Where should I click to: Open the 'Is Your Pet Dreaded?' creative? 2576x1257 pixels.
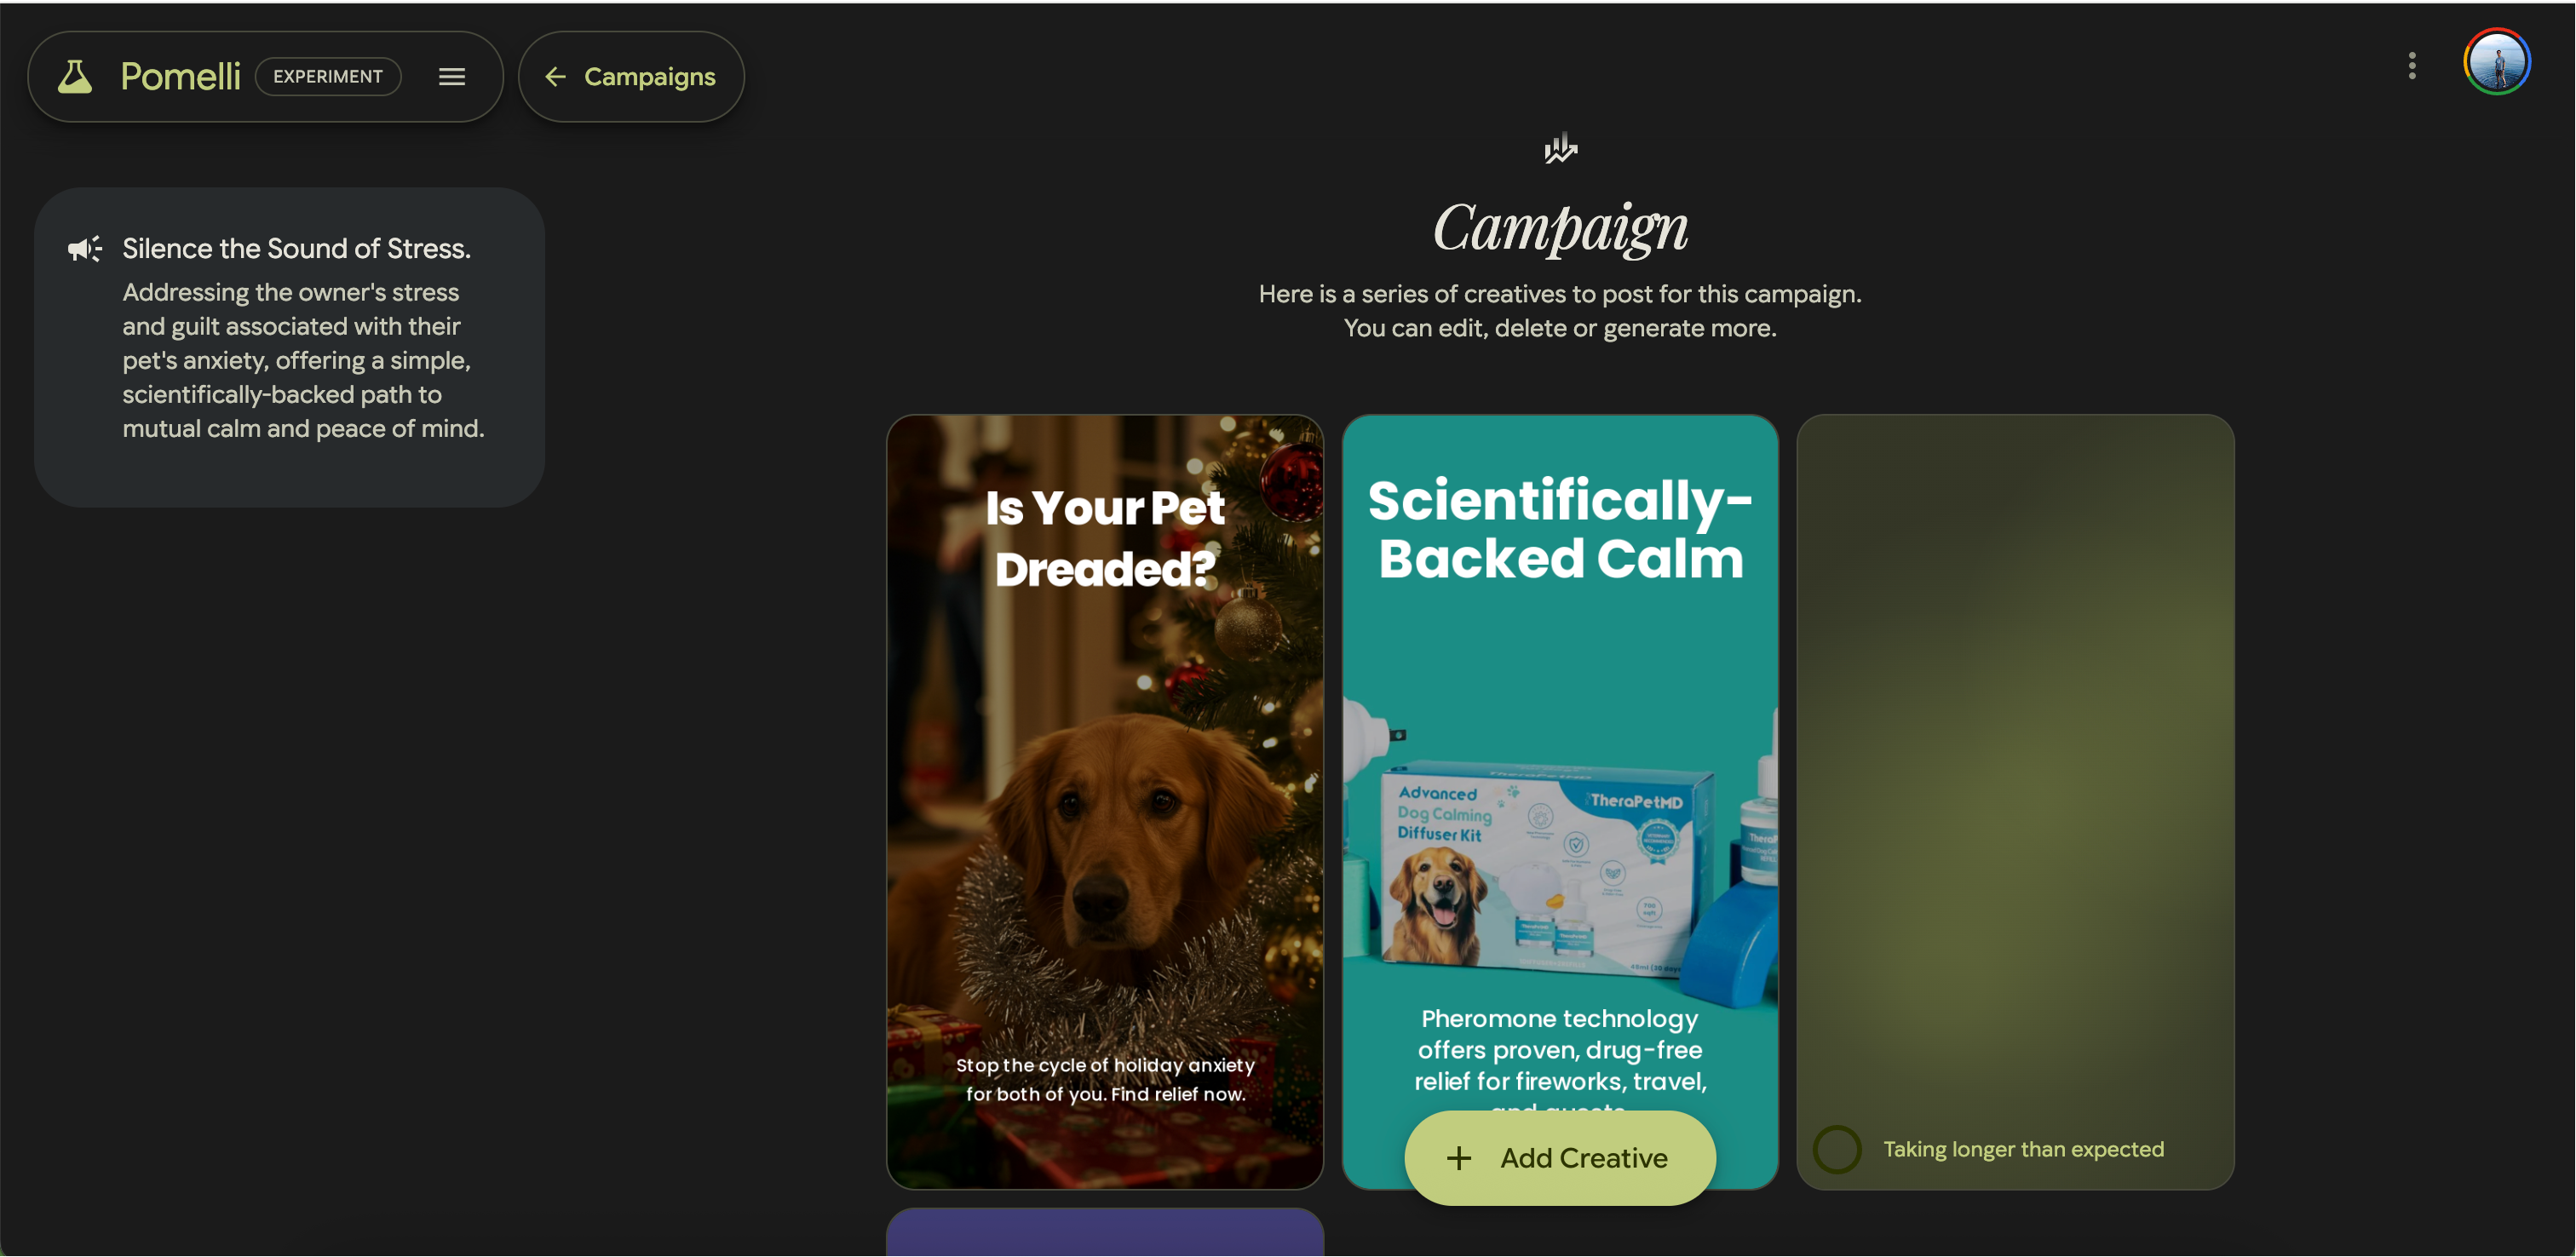1105,802
